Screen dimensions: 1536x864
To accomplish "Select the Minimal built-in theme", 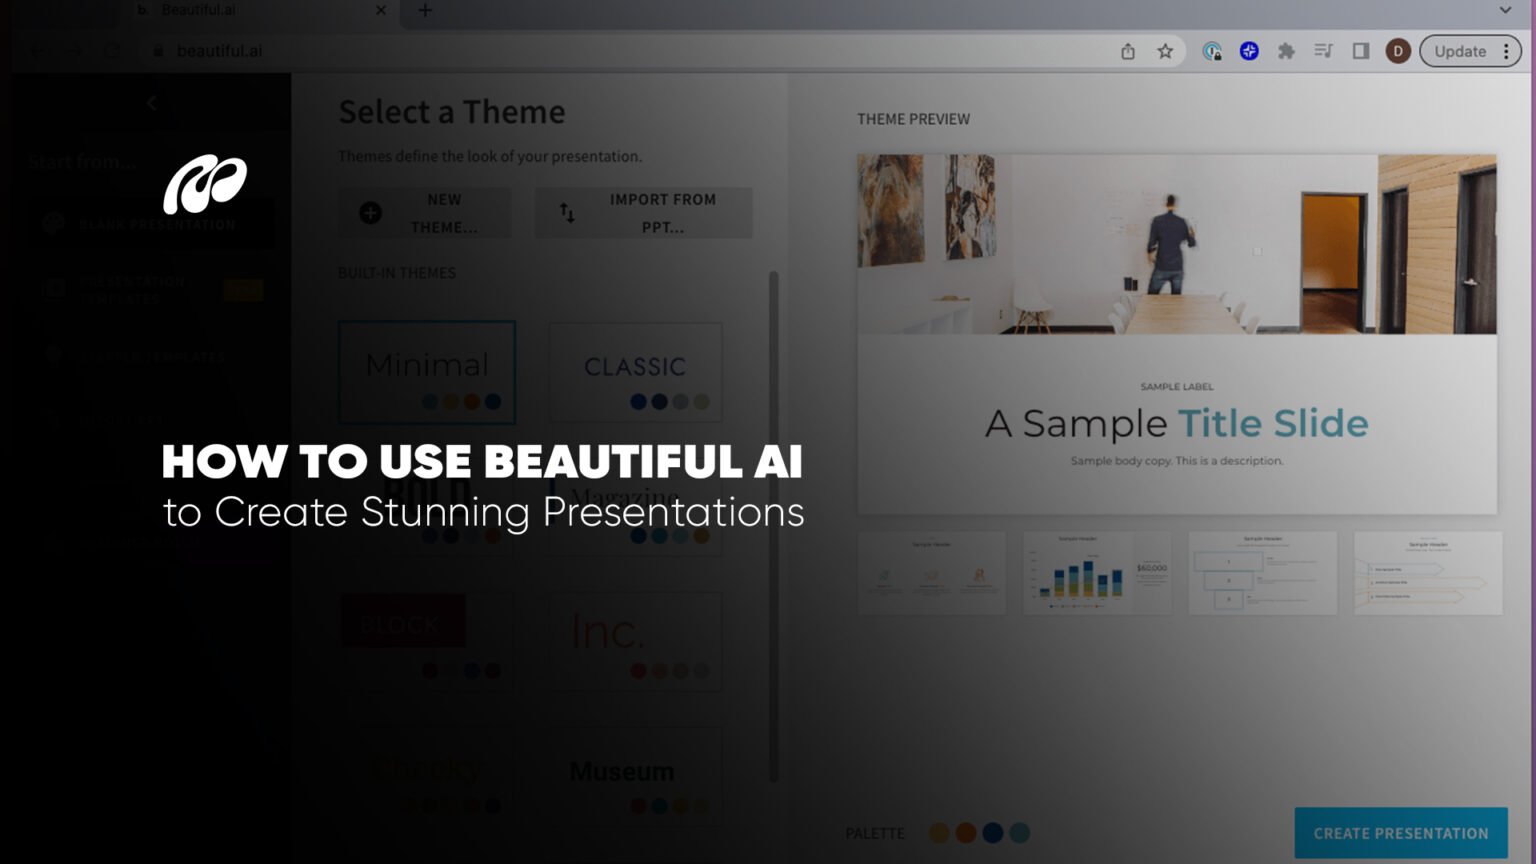I will click(x=427, y=372).
